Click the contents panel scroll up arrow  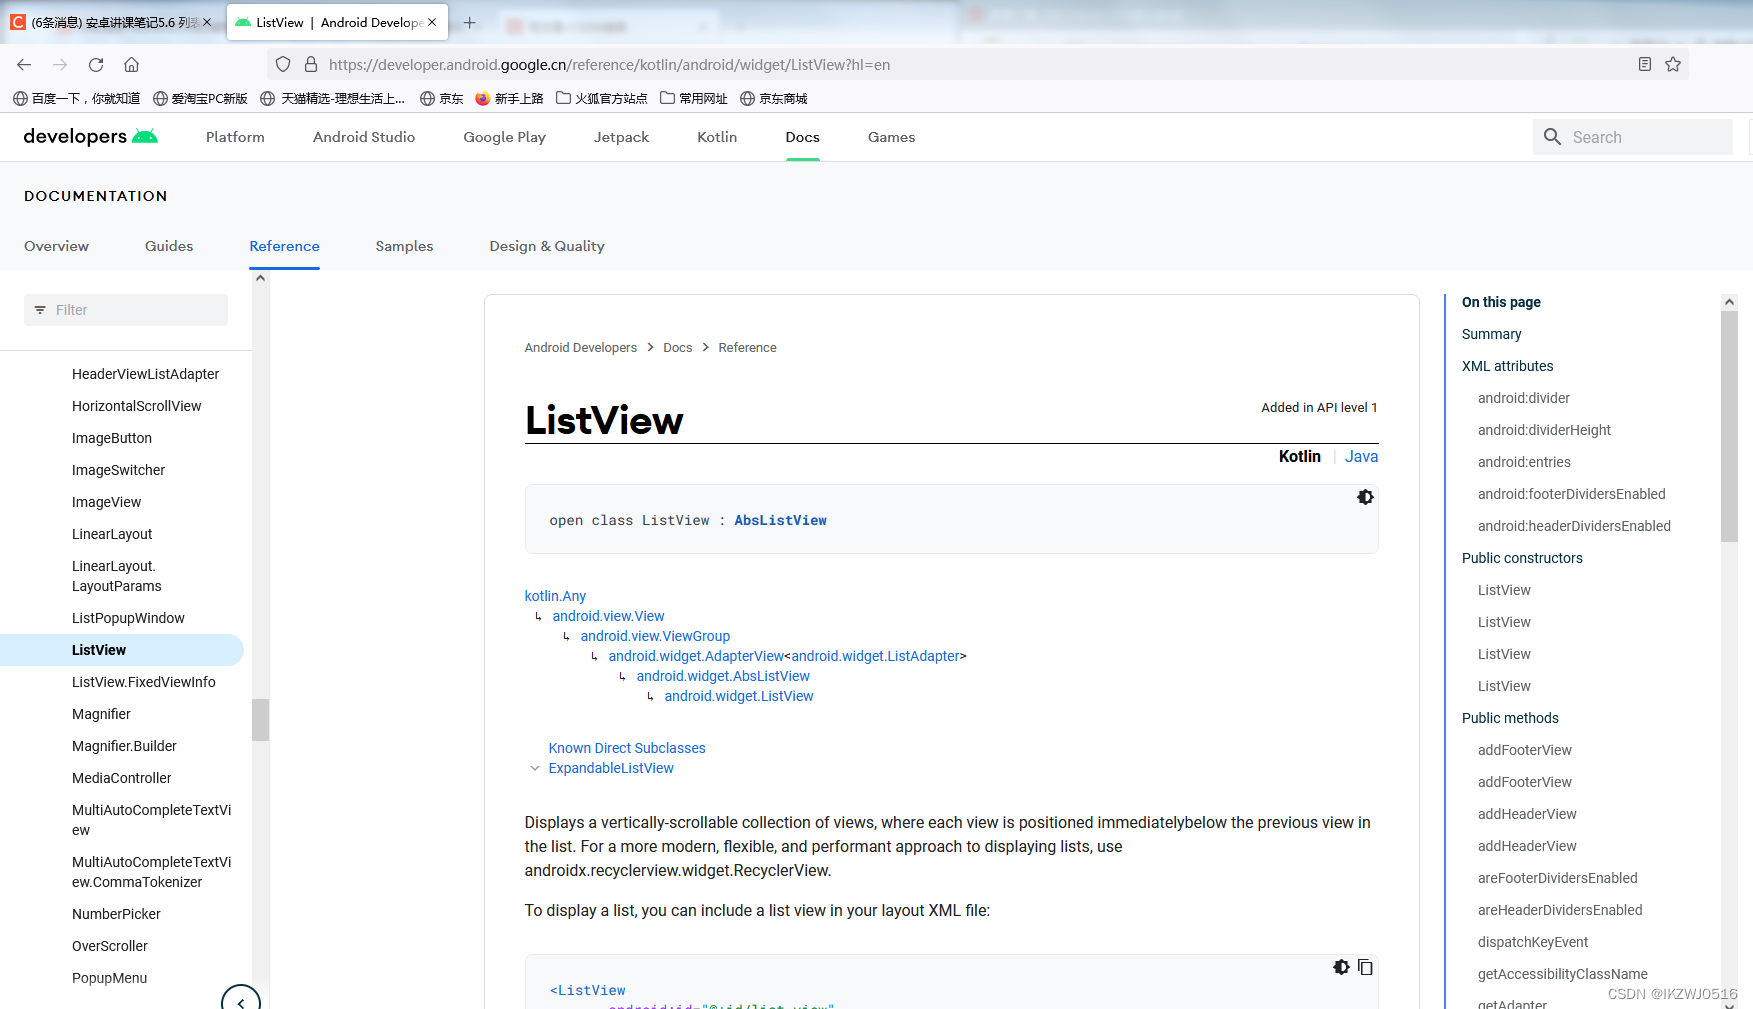point(1729,302)
